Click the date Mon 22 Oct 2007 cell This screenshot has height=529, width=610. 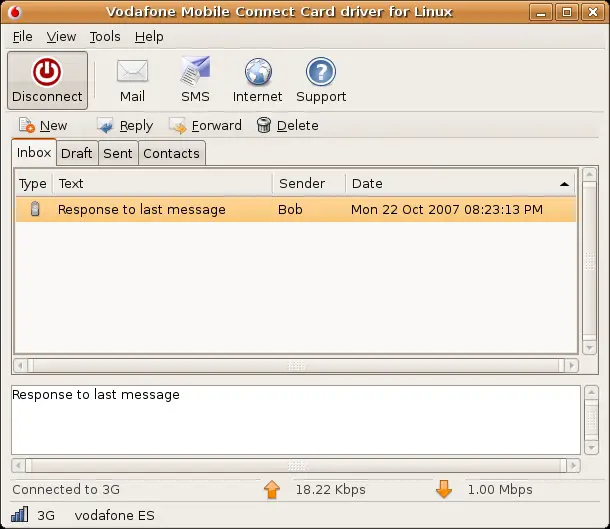click(x=447, y=210)
